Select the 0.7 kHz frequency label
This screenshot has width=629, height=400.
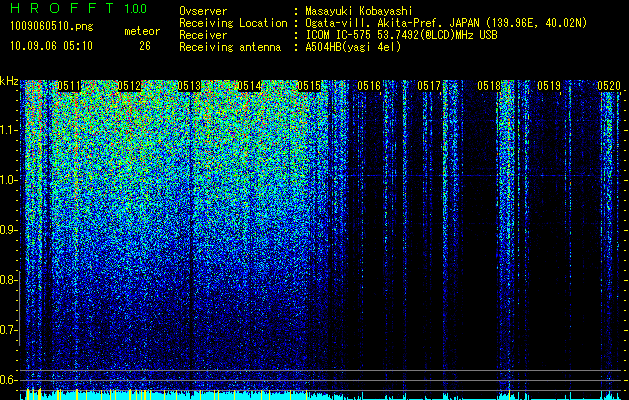pyautogui.click(x=9, y=330)
